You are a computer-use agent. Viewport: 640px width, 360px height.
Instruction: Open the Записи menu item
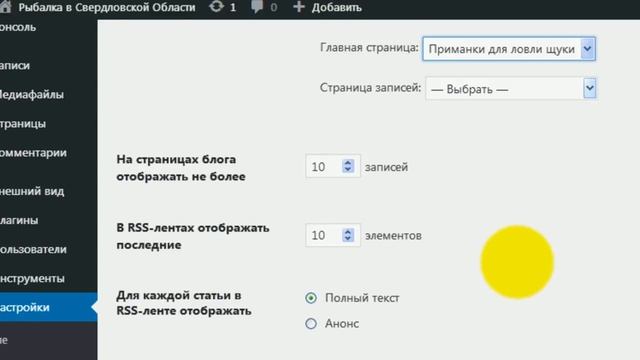(15, 65)
